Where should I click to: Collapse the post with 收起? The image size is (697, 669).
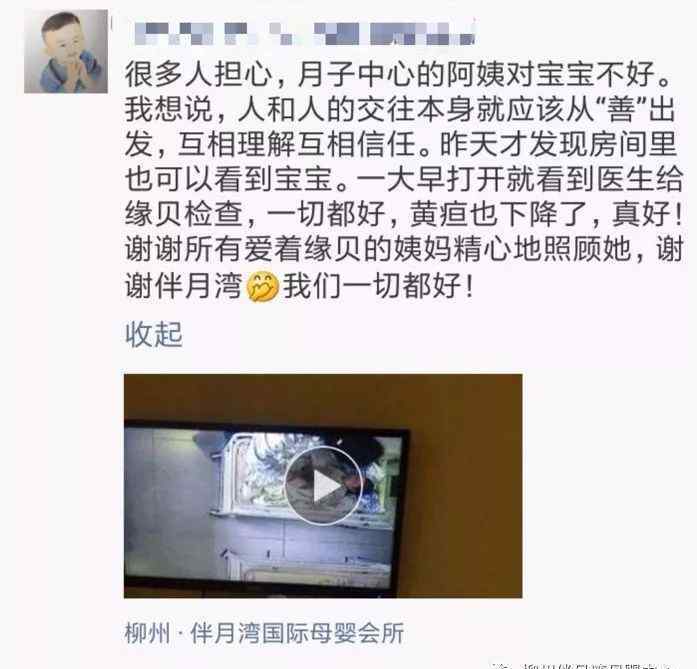pyautogui.click(x=154, y=334)
